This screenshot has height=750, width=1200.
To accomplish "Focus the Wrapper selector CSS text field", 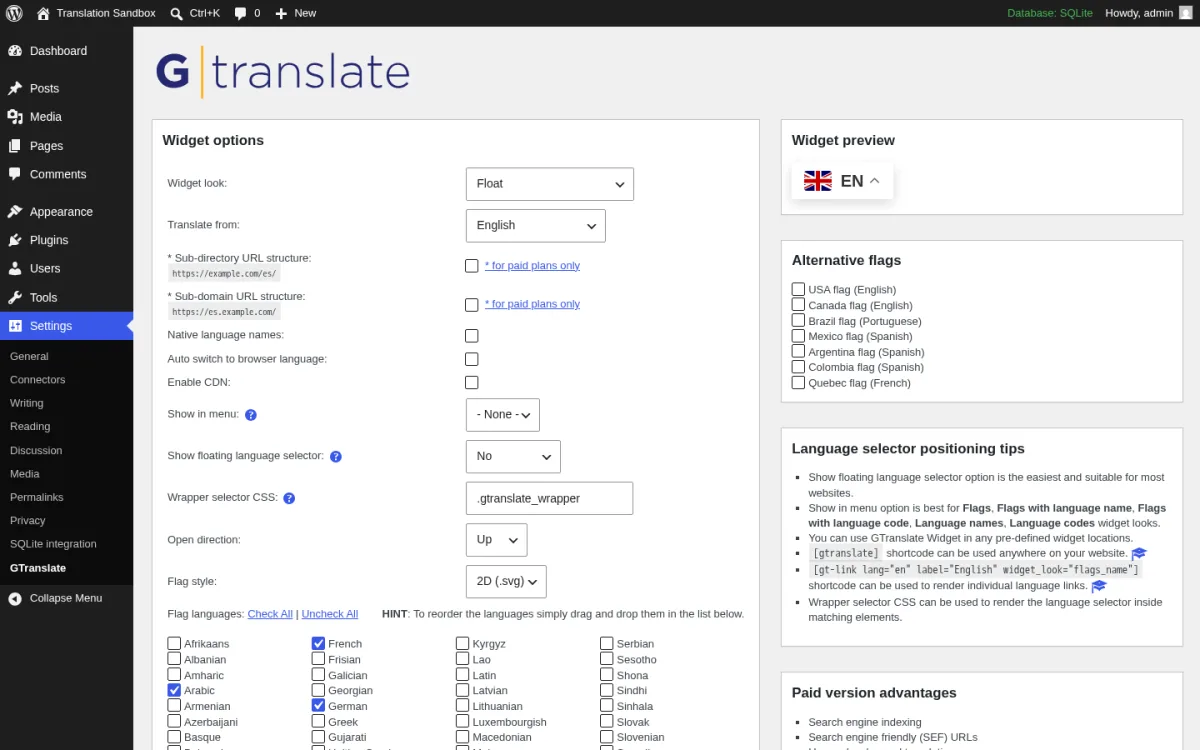I will point(550,498).
